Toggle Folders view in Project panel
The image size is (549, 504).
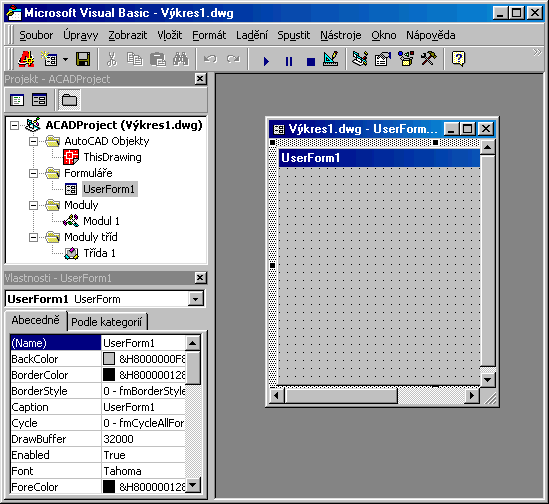pyautogui.click(x=69, y=100)
